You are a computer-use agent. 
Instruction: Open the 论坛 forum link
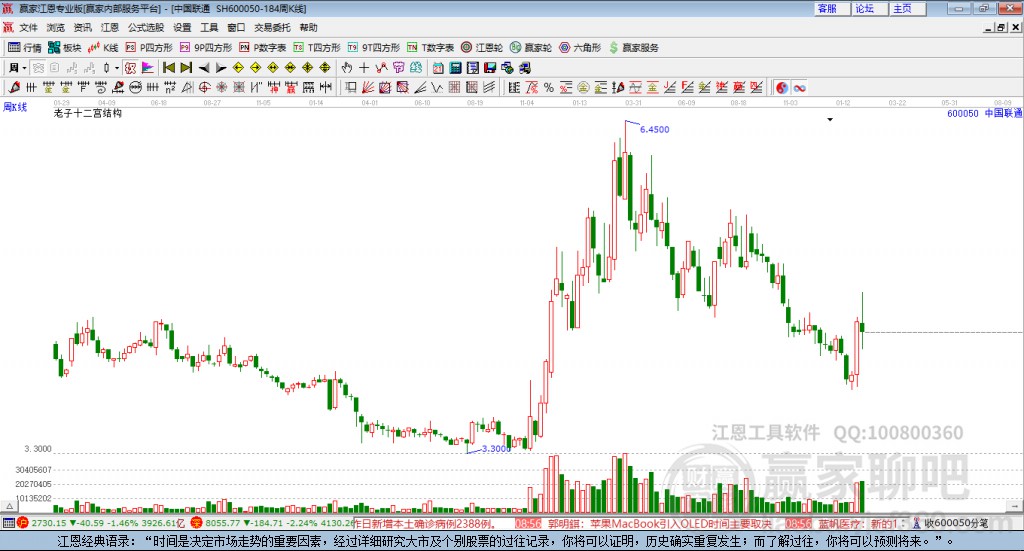tap(865, 8)
